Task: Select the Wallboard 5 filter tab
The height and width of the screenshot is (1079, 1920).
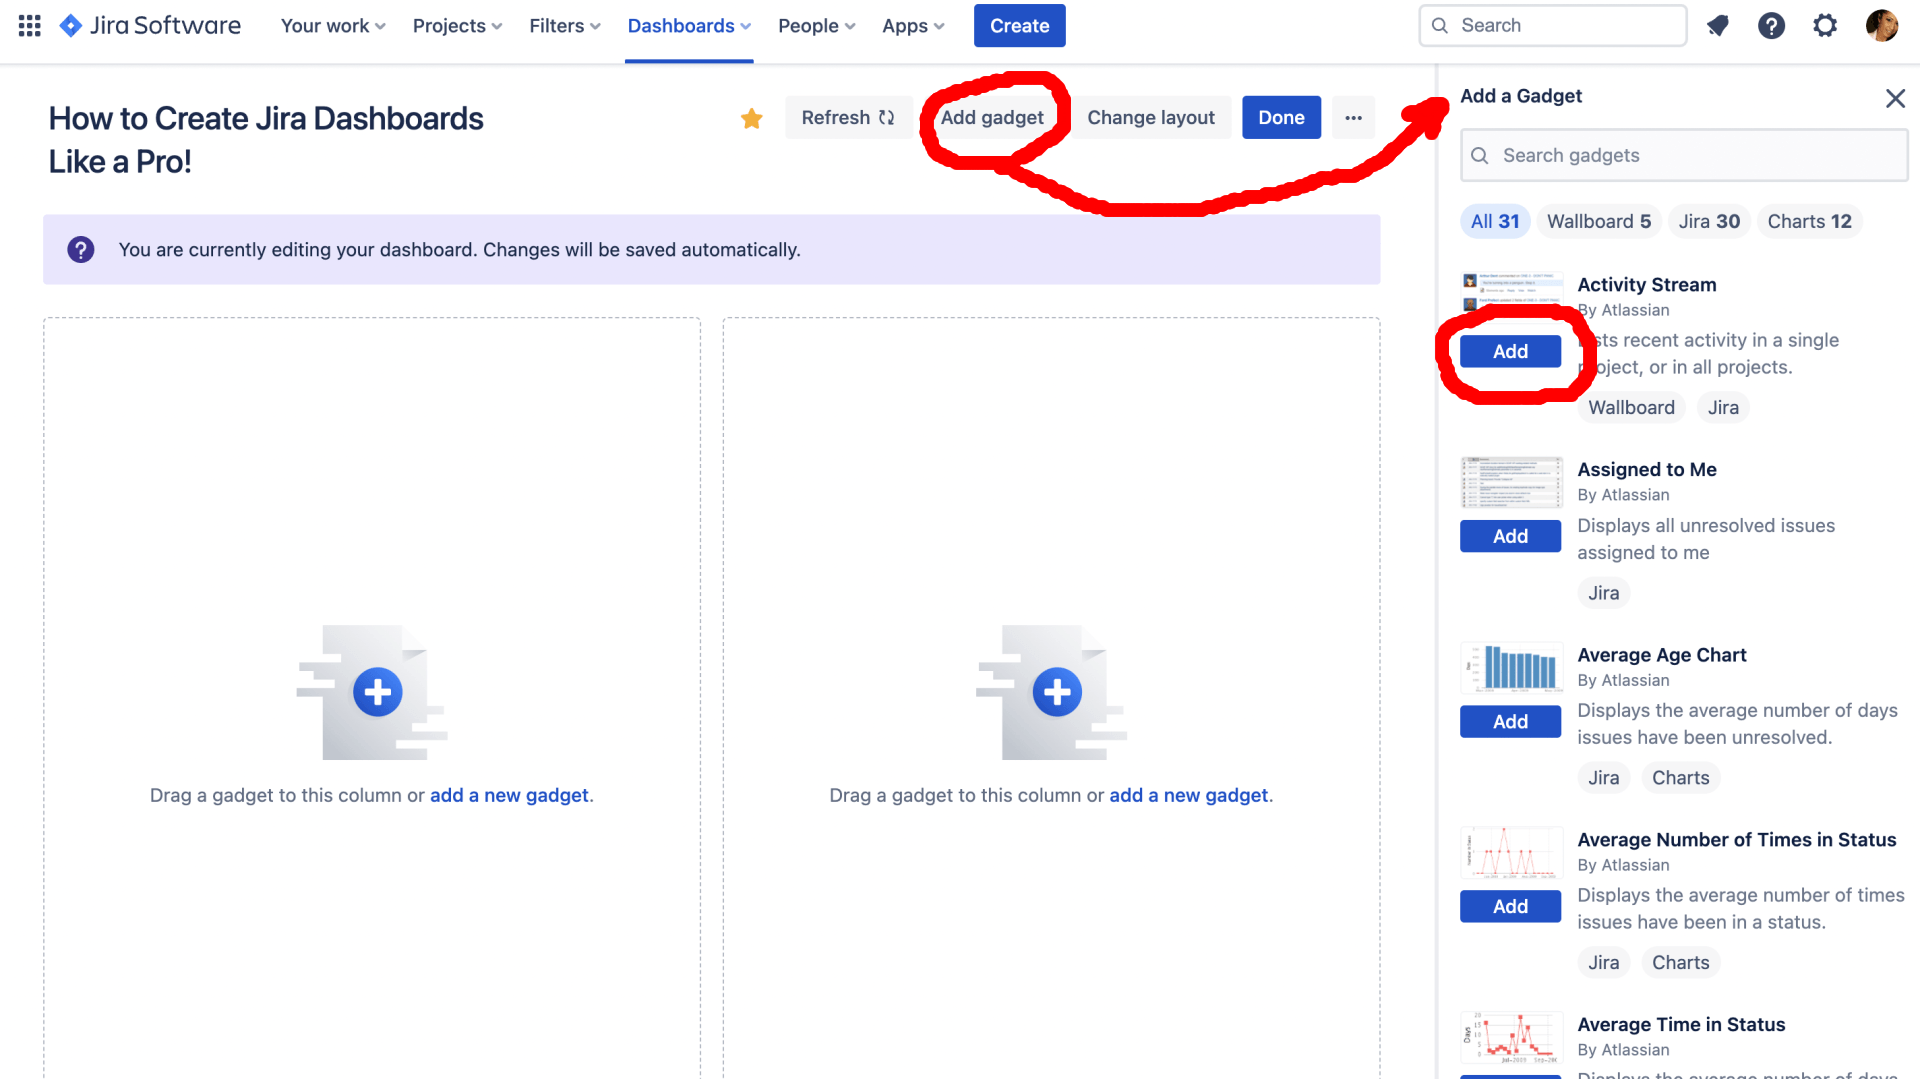Action: (1599, 222)
